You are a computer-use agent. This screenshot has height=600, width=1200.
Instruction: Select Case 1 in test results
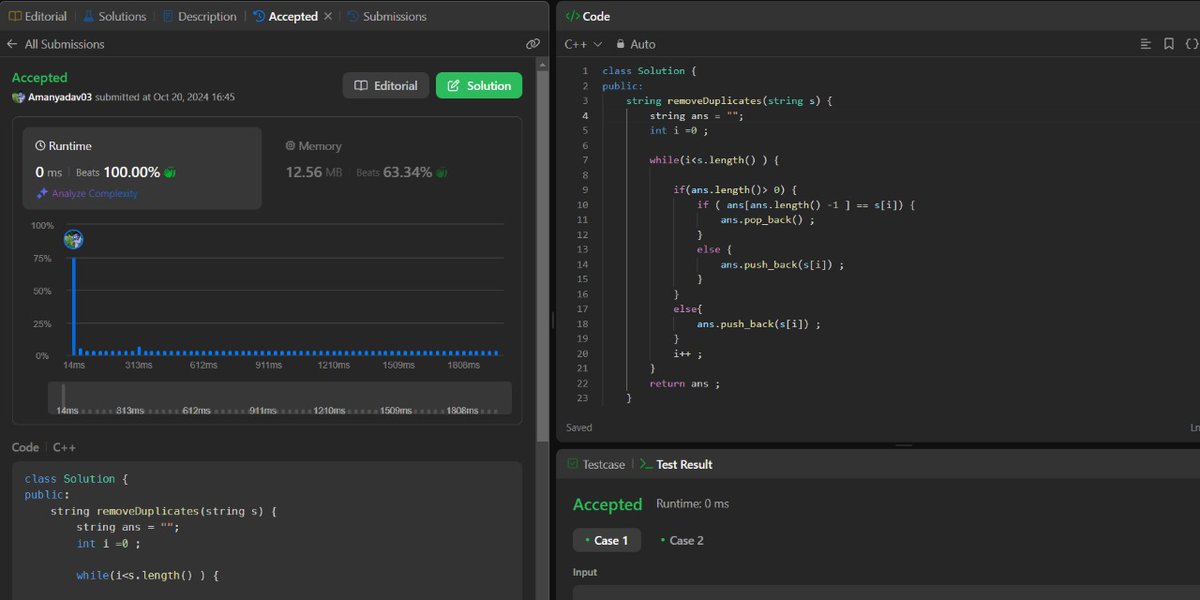point(606,540)
